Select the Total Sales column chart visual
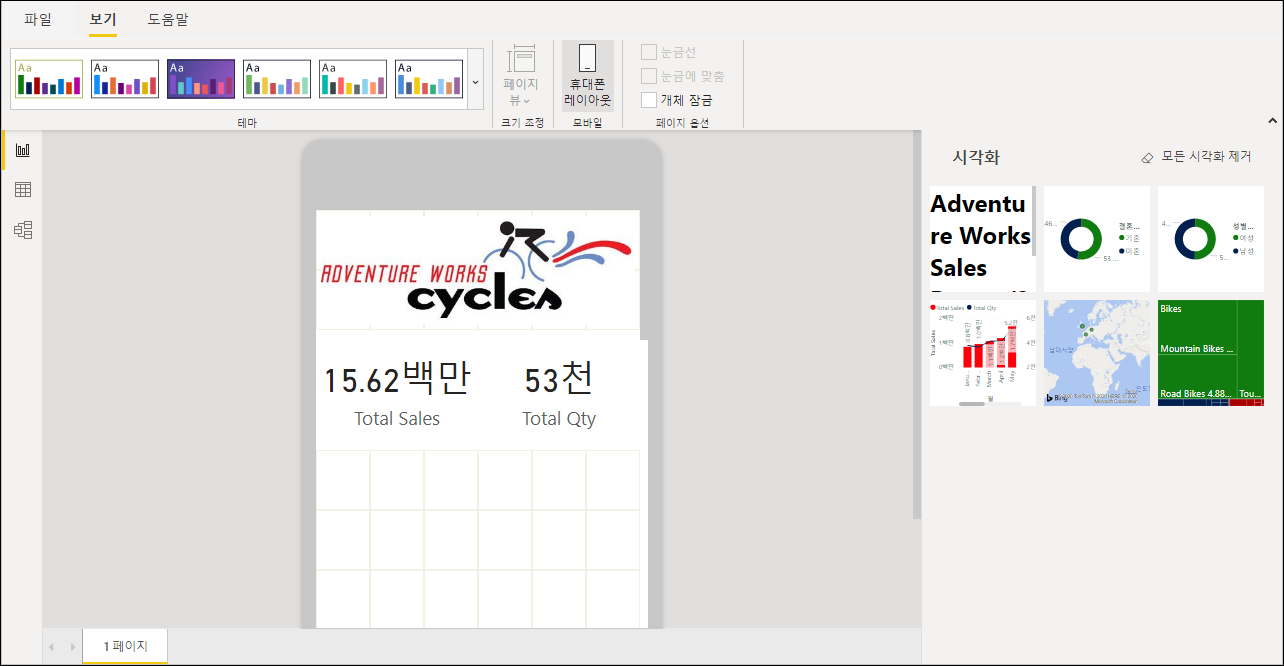1284x666 pixels. point(982,353)
